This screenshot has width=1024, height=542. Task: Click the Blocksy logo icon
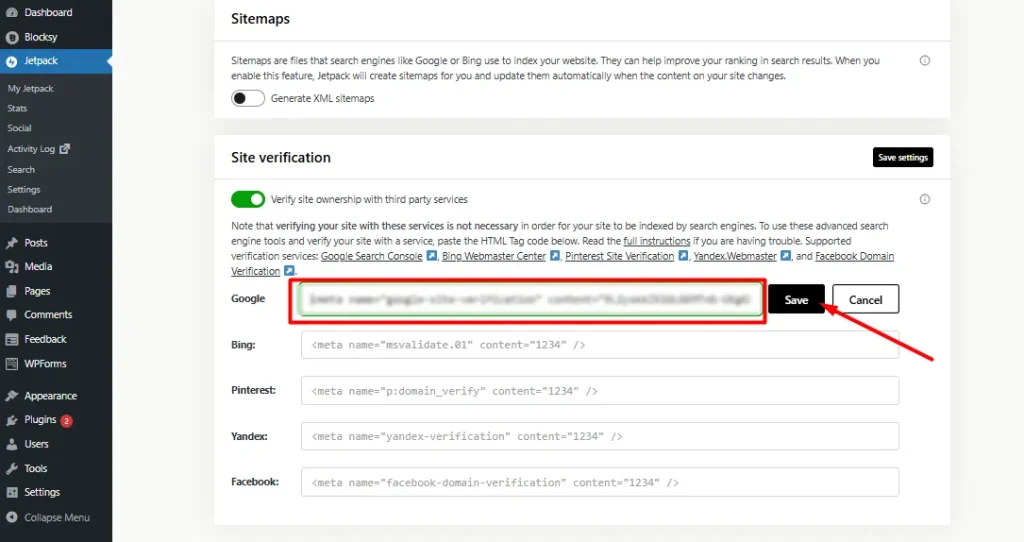click(x=12, y=37)
